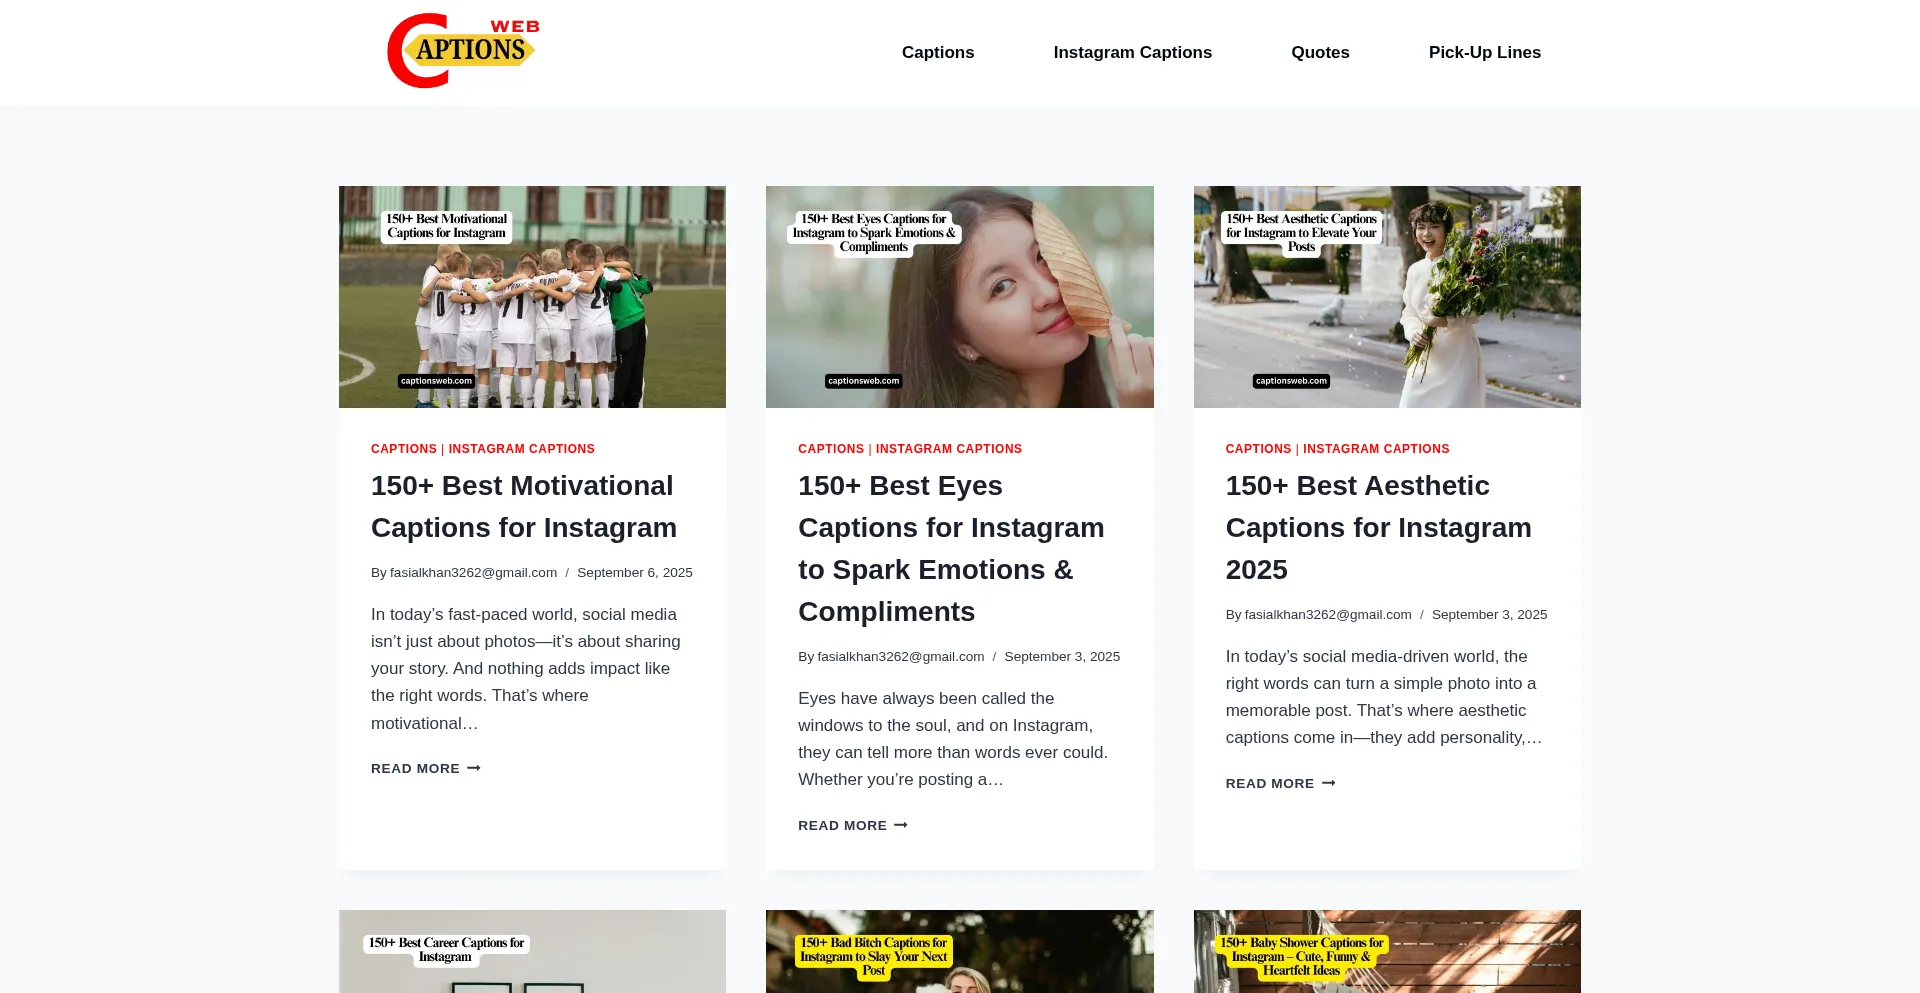1920x993 pixels.
Task: Click the '150+ Best Motivational Captions' title
Action: coord(523,506)
